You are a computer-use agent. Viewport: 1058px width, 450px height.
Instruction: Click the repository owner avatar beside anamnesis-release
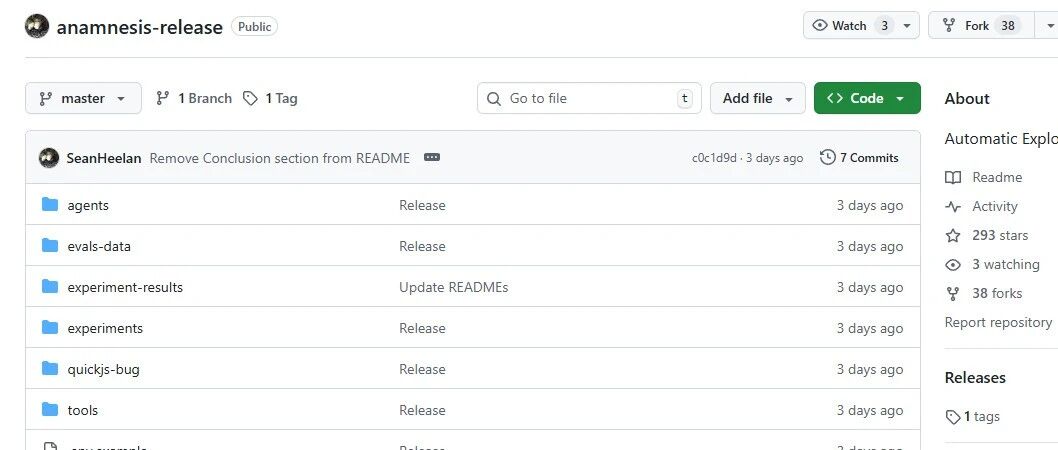click(37, 26)
